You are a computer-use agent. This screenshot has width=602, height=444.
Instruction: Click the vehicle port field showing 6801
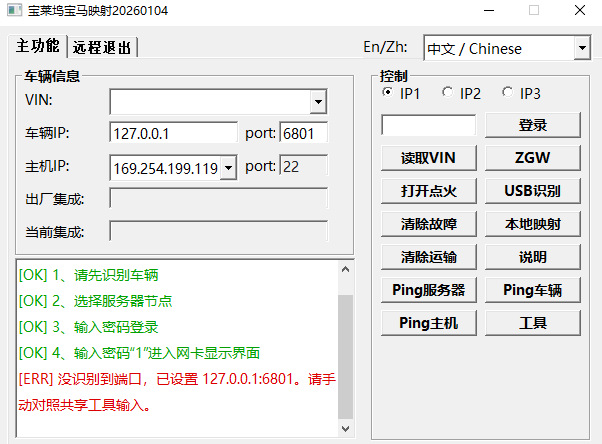tap(304, 133)
